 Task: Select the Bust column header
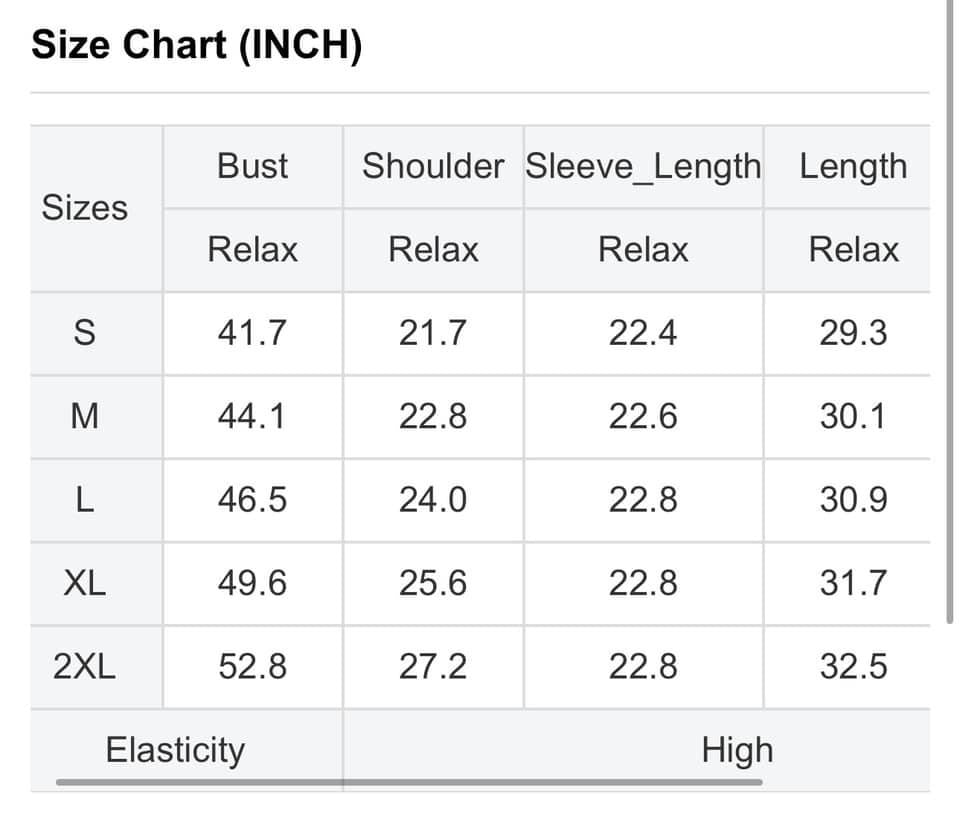point(252,166)
